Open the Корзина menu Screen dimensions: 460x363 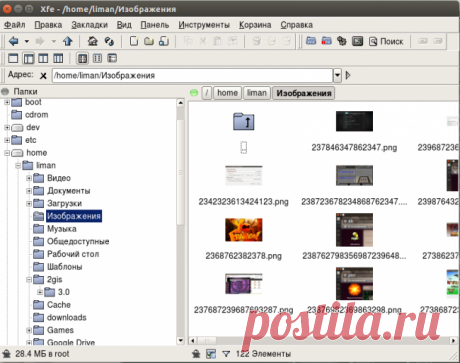pos(255,25)
